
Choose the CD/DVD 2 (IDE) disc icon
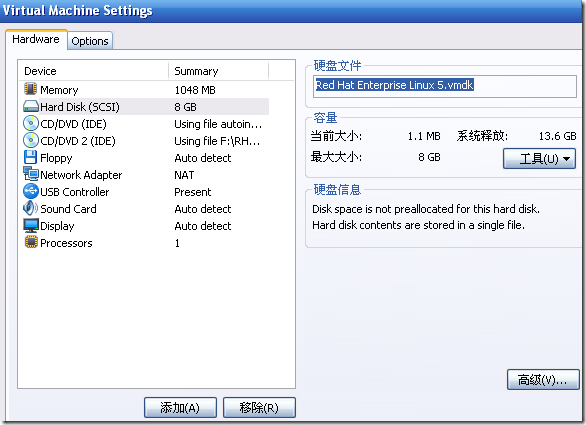pos(31,141)
